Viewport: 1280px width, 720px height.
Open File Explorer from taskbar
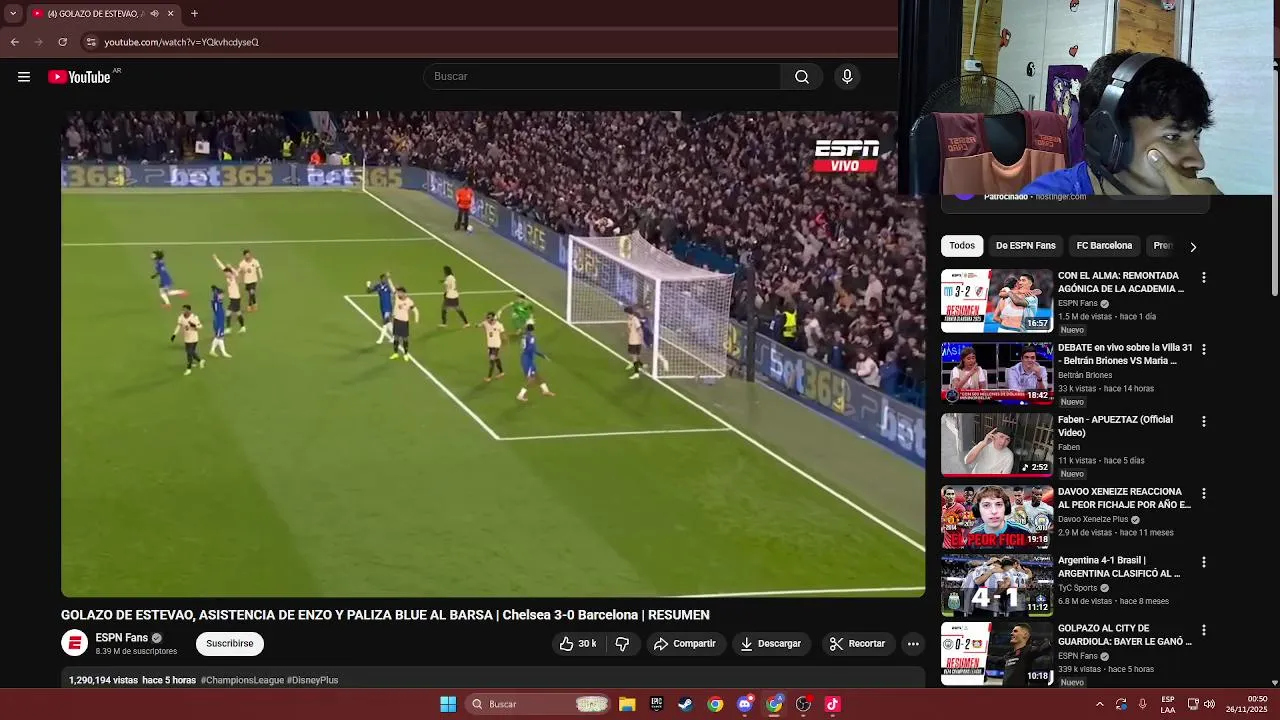pyautogui.click(x=627, y=704)
